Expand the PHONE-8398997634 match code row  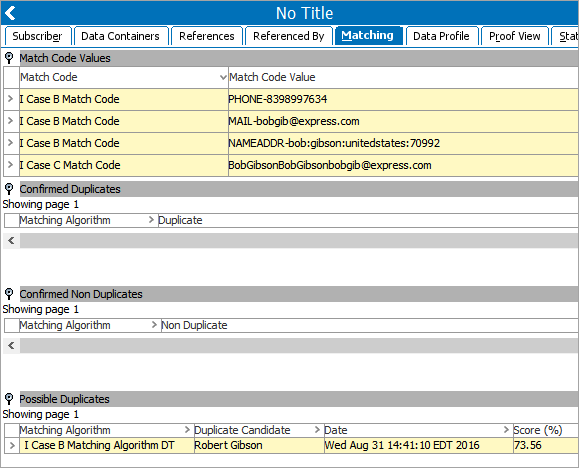coord(11,99)
